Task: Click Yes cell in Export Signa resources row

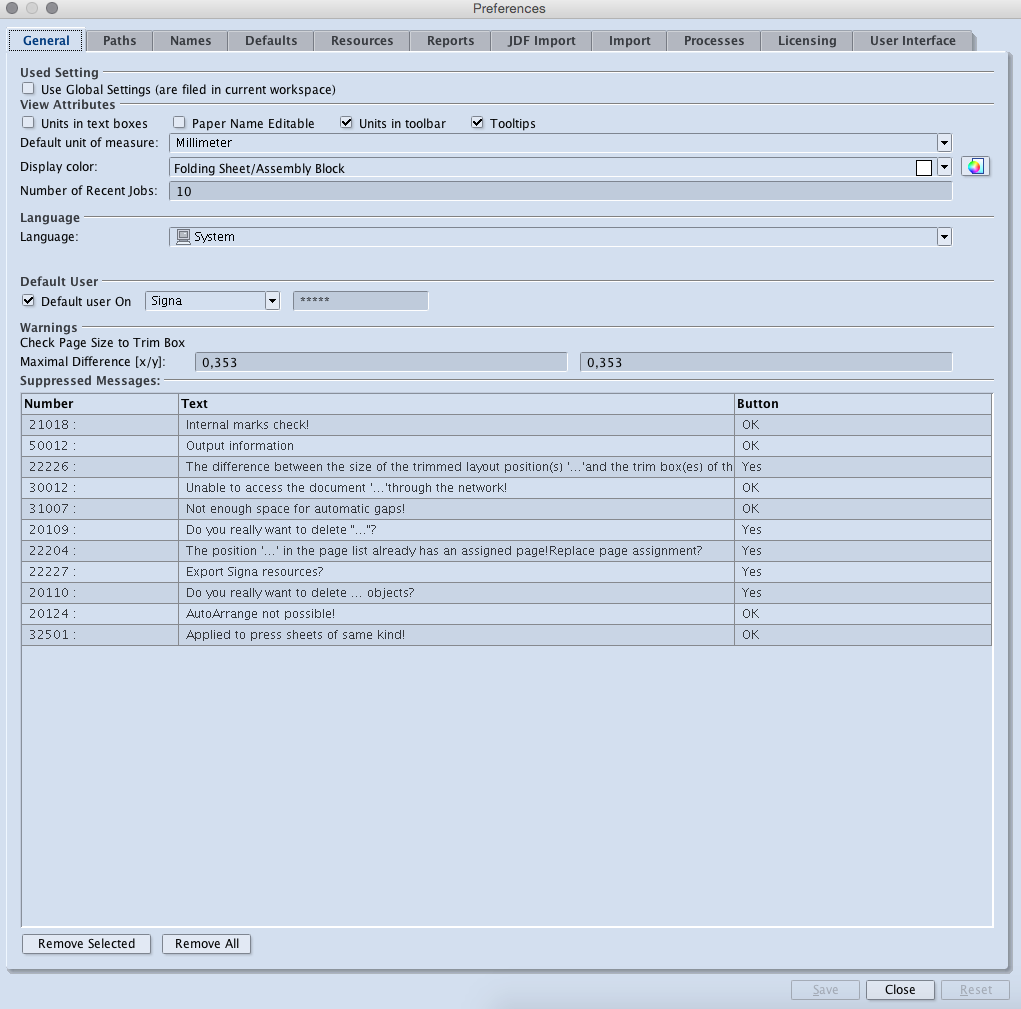Action: pos(863,572)
